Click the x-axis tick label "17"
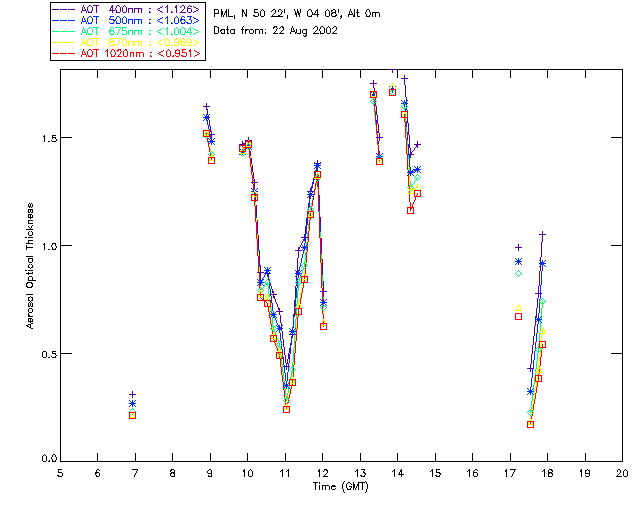 pyautogui.click(x=510, y=473)
